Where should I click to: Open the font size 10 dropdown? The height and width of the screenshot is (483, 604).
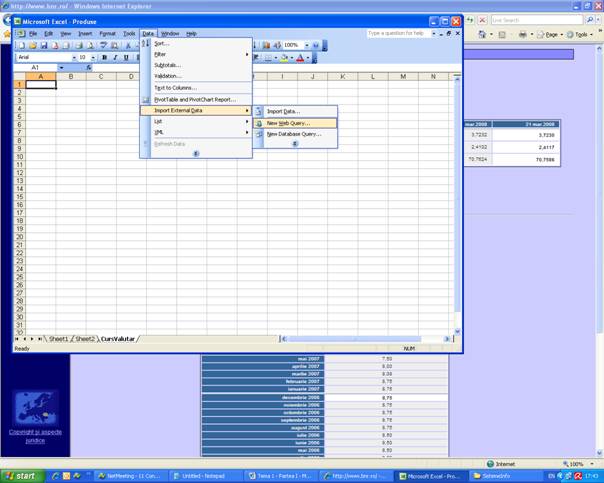click(x=93, y=57)
